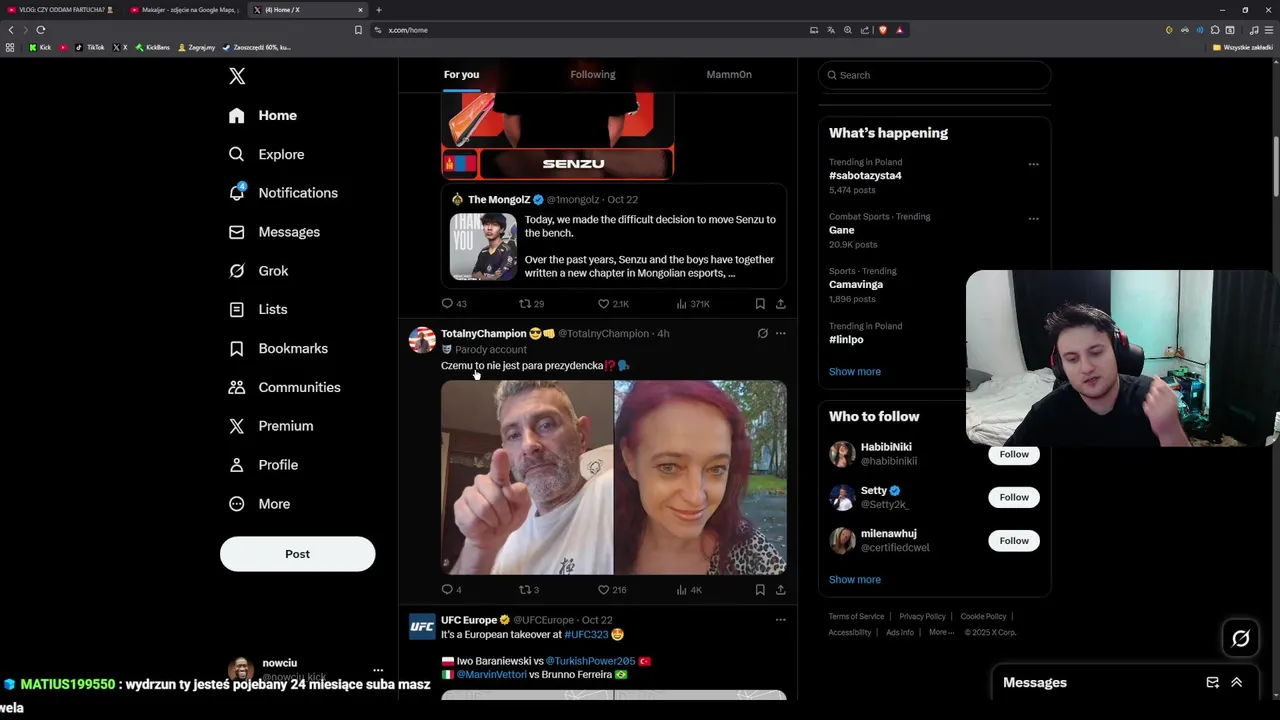
Task: Open the quoted MongolZ post about Senzu
Action: coord(614,236)
